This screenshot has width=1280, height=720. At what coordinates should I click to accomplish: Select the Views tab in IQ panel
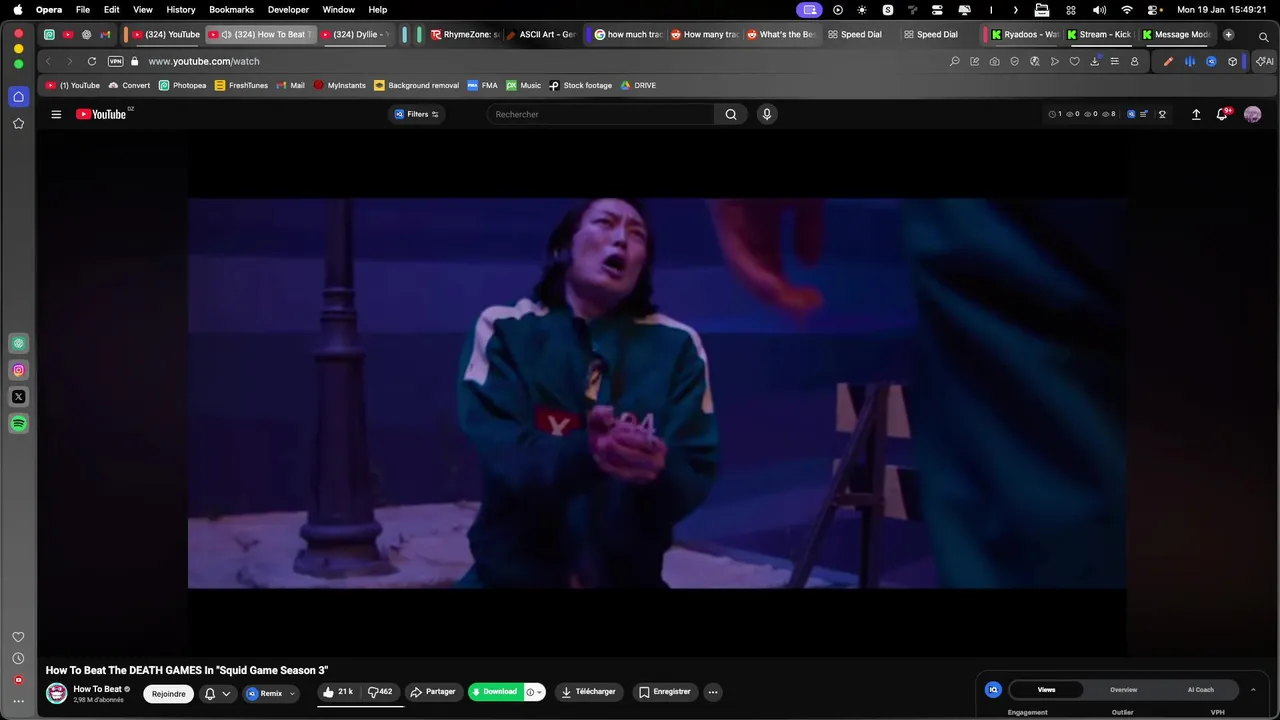click(x=1046, y=689)
